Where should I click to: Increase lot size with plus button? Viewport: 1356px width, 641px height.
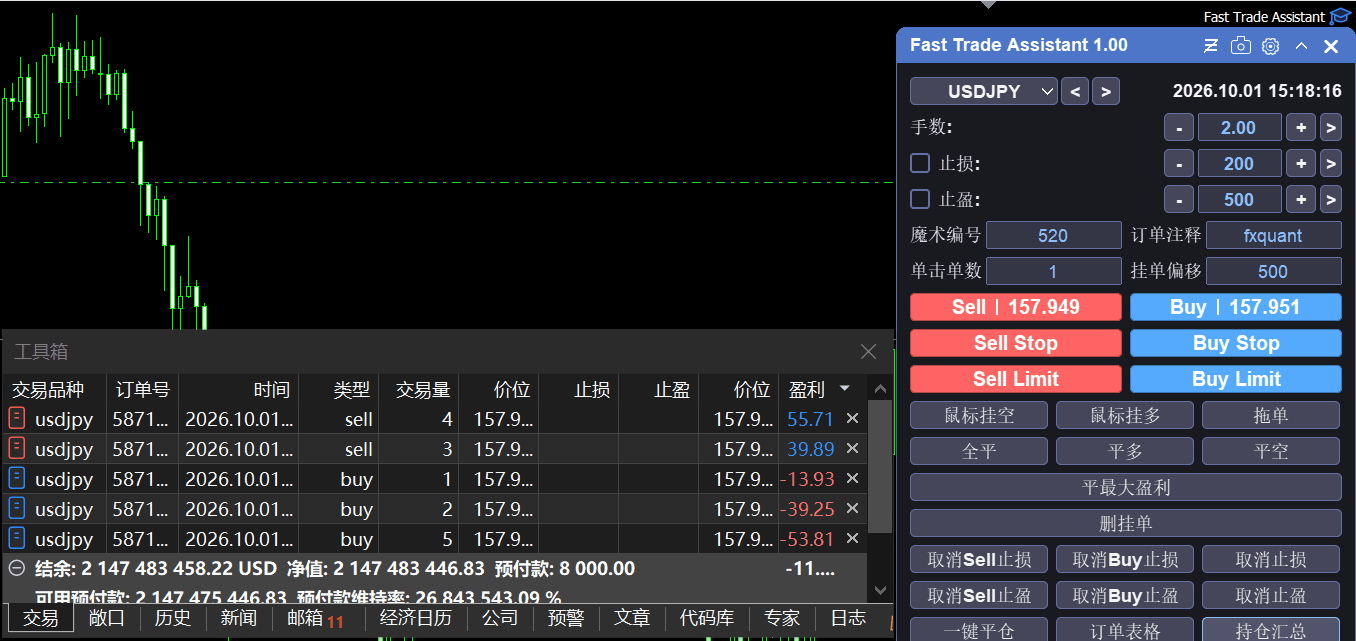click(x=1301, y=127)
